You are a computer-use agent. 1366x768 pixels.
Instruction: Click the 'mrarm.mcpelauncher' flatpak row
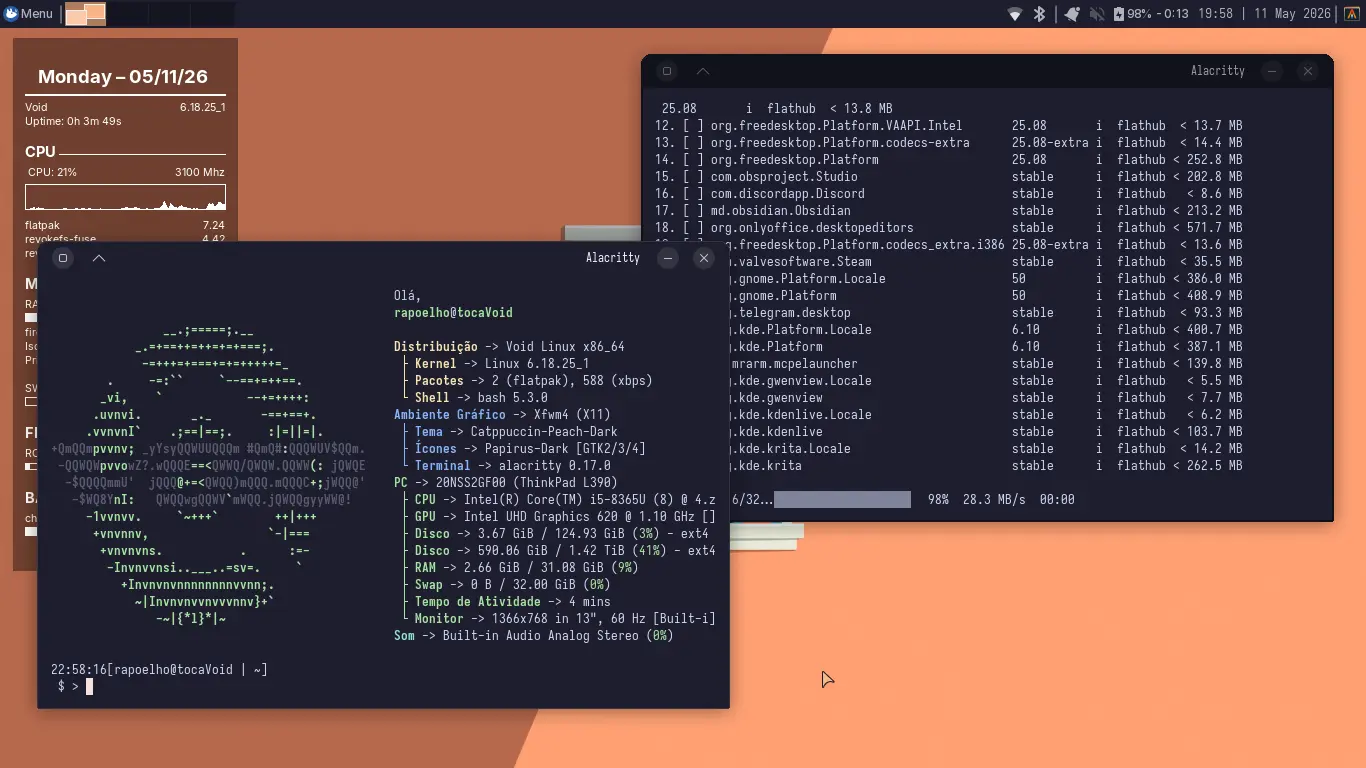pos(987,364)
